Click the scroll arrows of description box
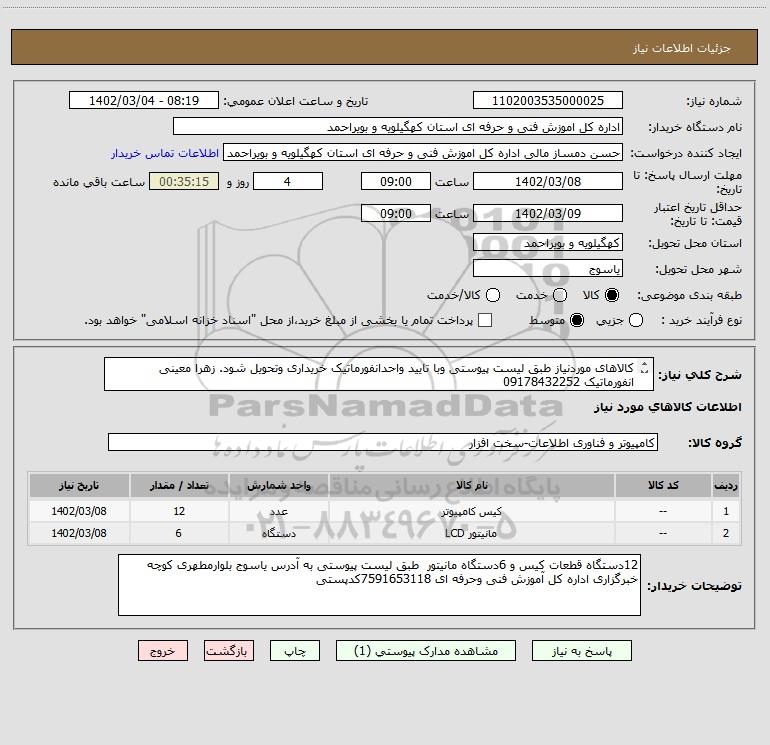The height and width of the screenshot is (745, 770). (645, 367)
